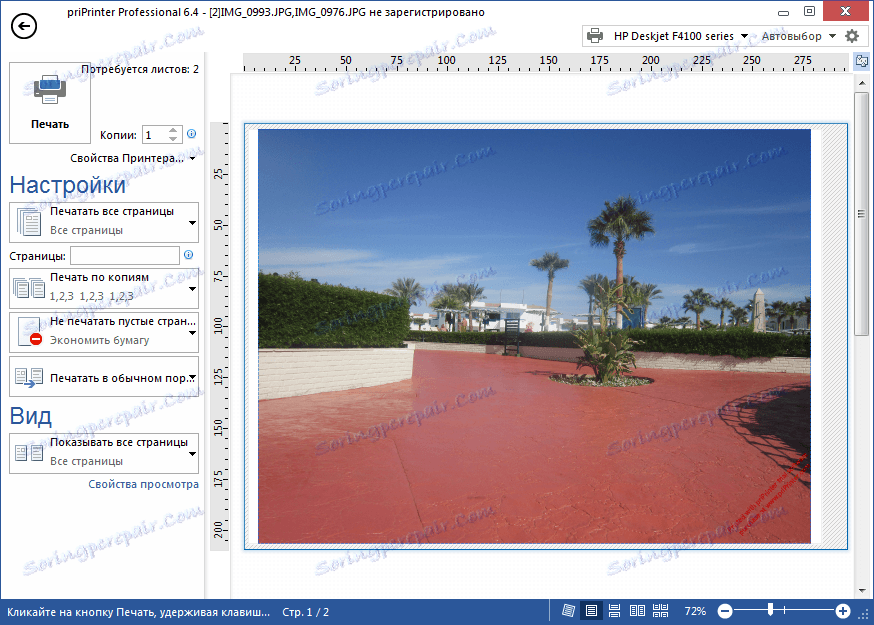Viewport: 874px width, 625px height.
Task: Select the multi-page thumbnail grid view
Action: (x=661, y=611)
